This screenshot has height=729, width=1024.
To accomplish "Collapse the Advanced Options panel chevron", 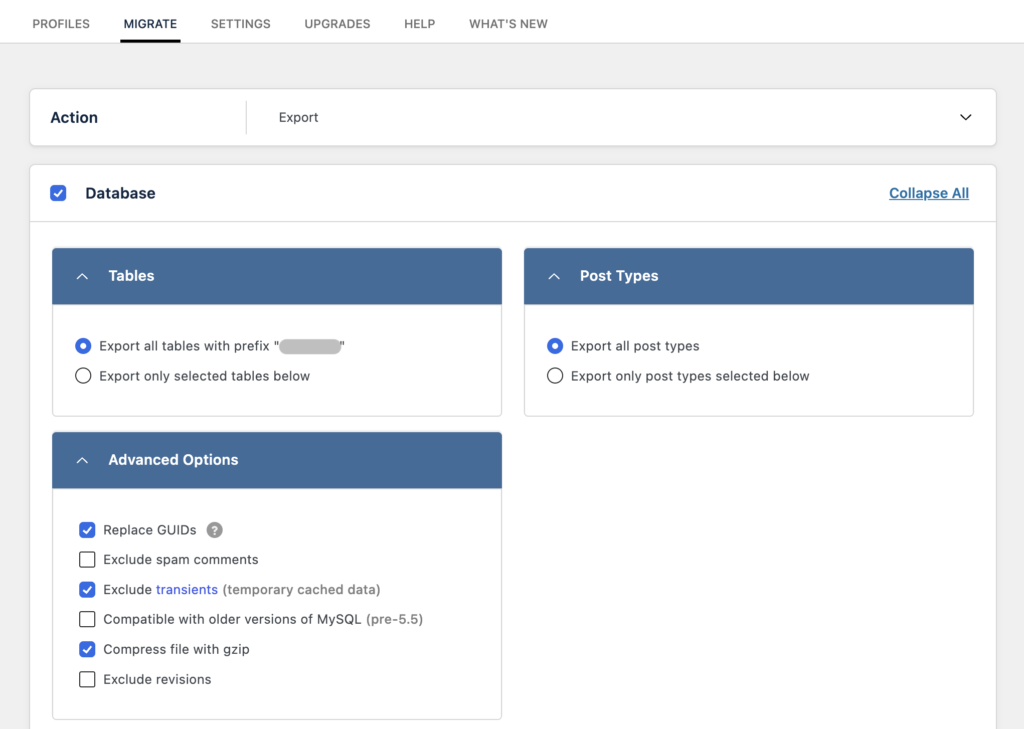I will pos(82,461).
